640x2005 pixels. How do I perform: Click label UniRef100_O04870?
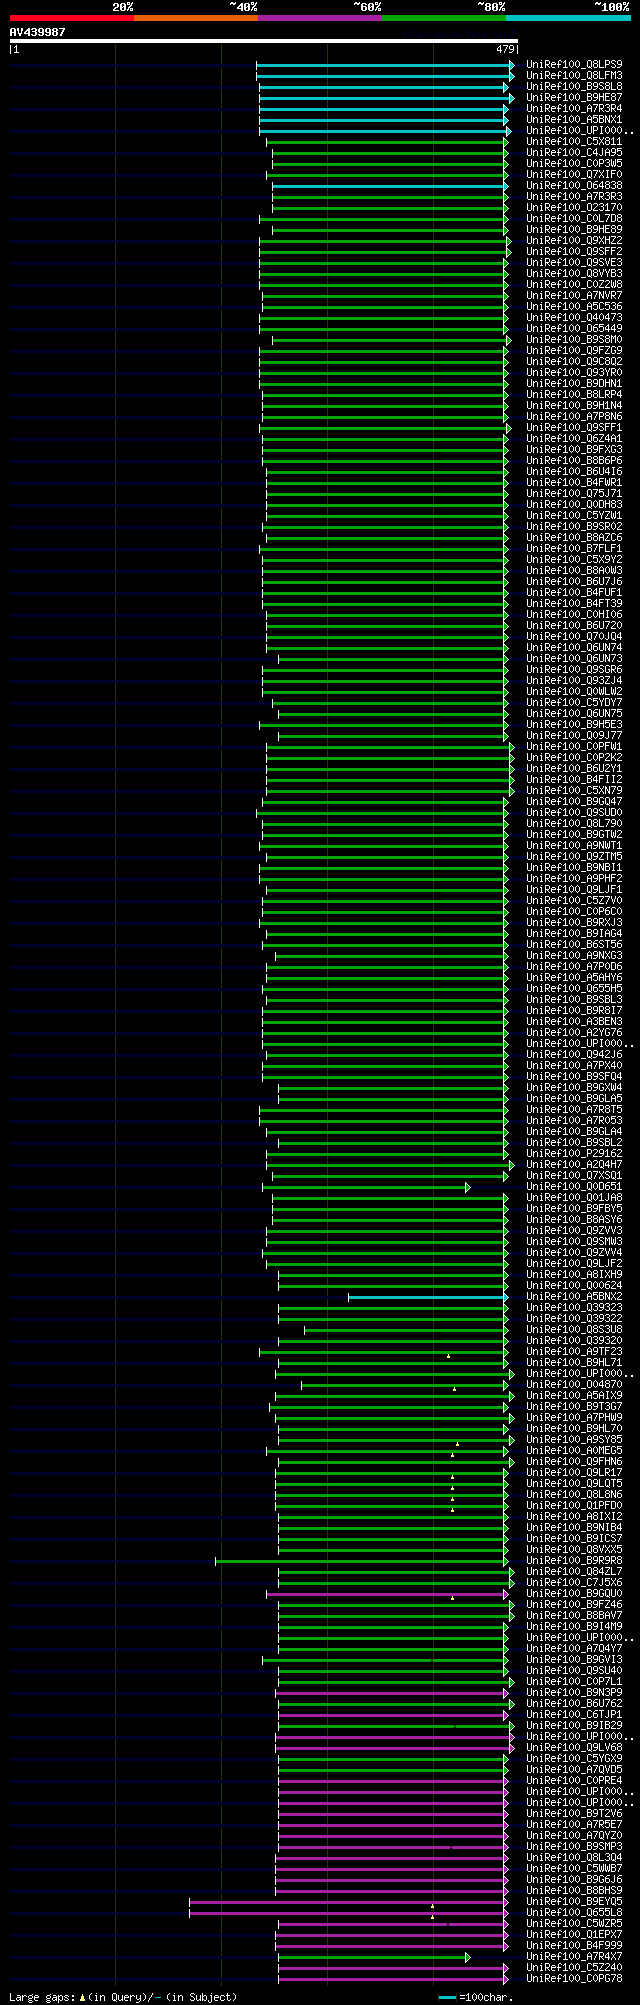click(x=574, y=1384)
